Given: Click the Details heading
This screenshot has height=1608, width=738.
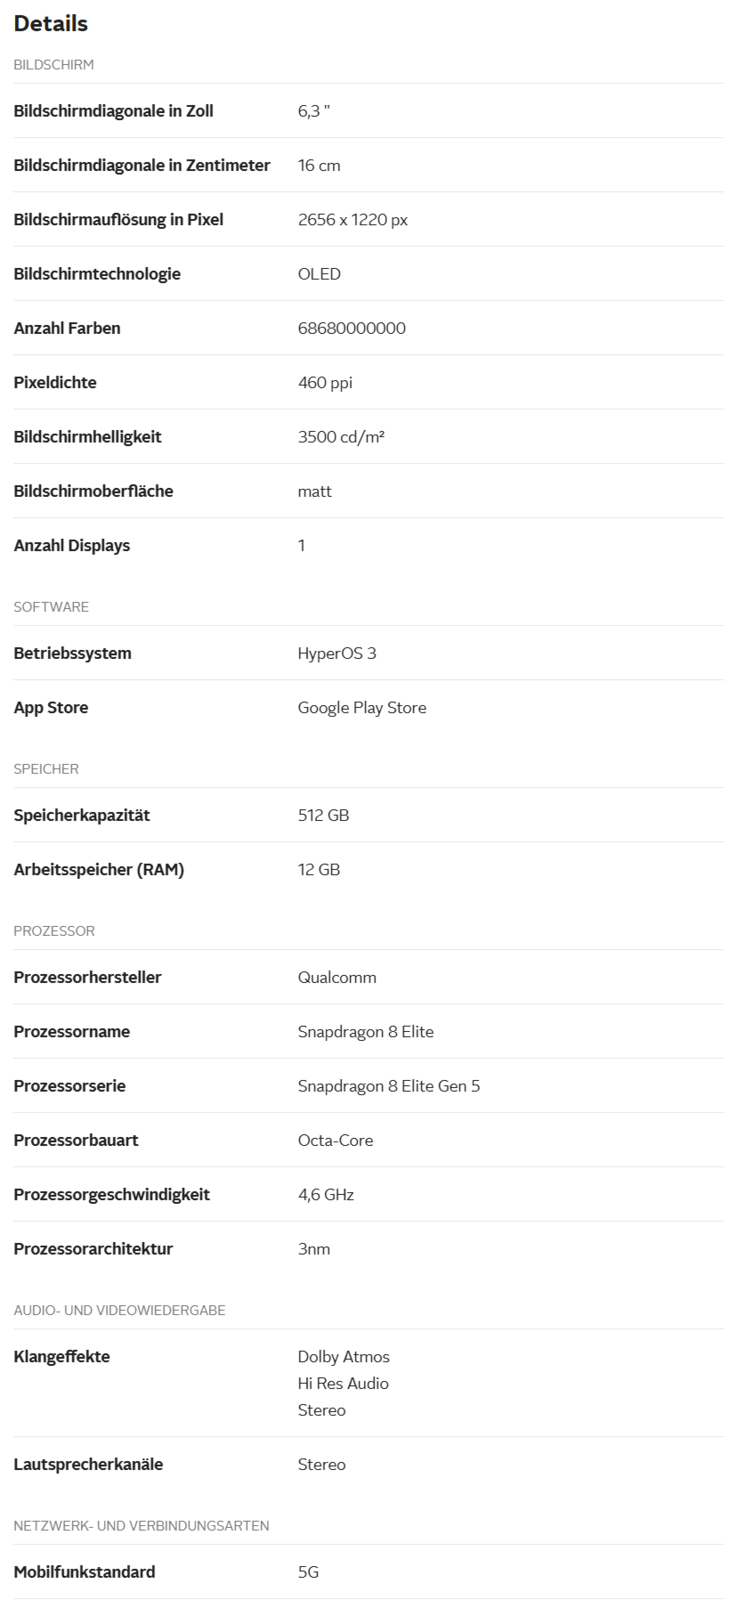Looking at the screenshot, I should pyautogui.click(x=51, y=23).
